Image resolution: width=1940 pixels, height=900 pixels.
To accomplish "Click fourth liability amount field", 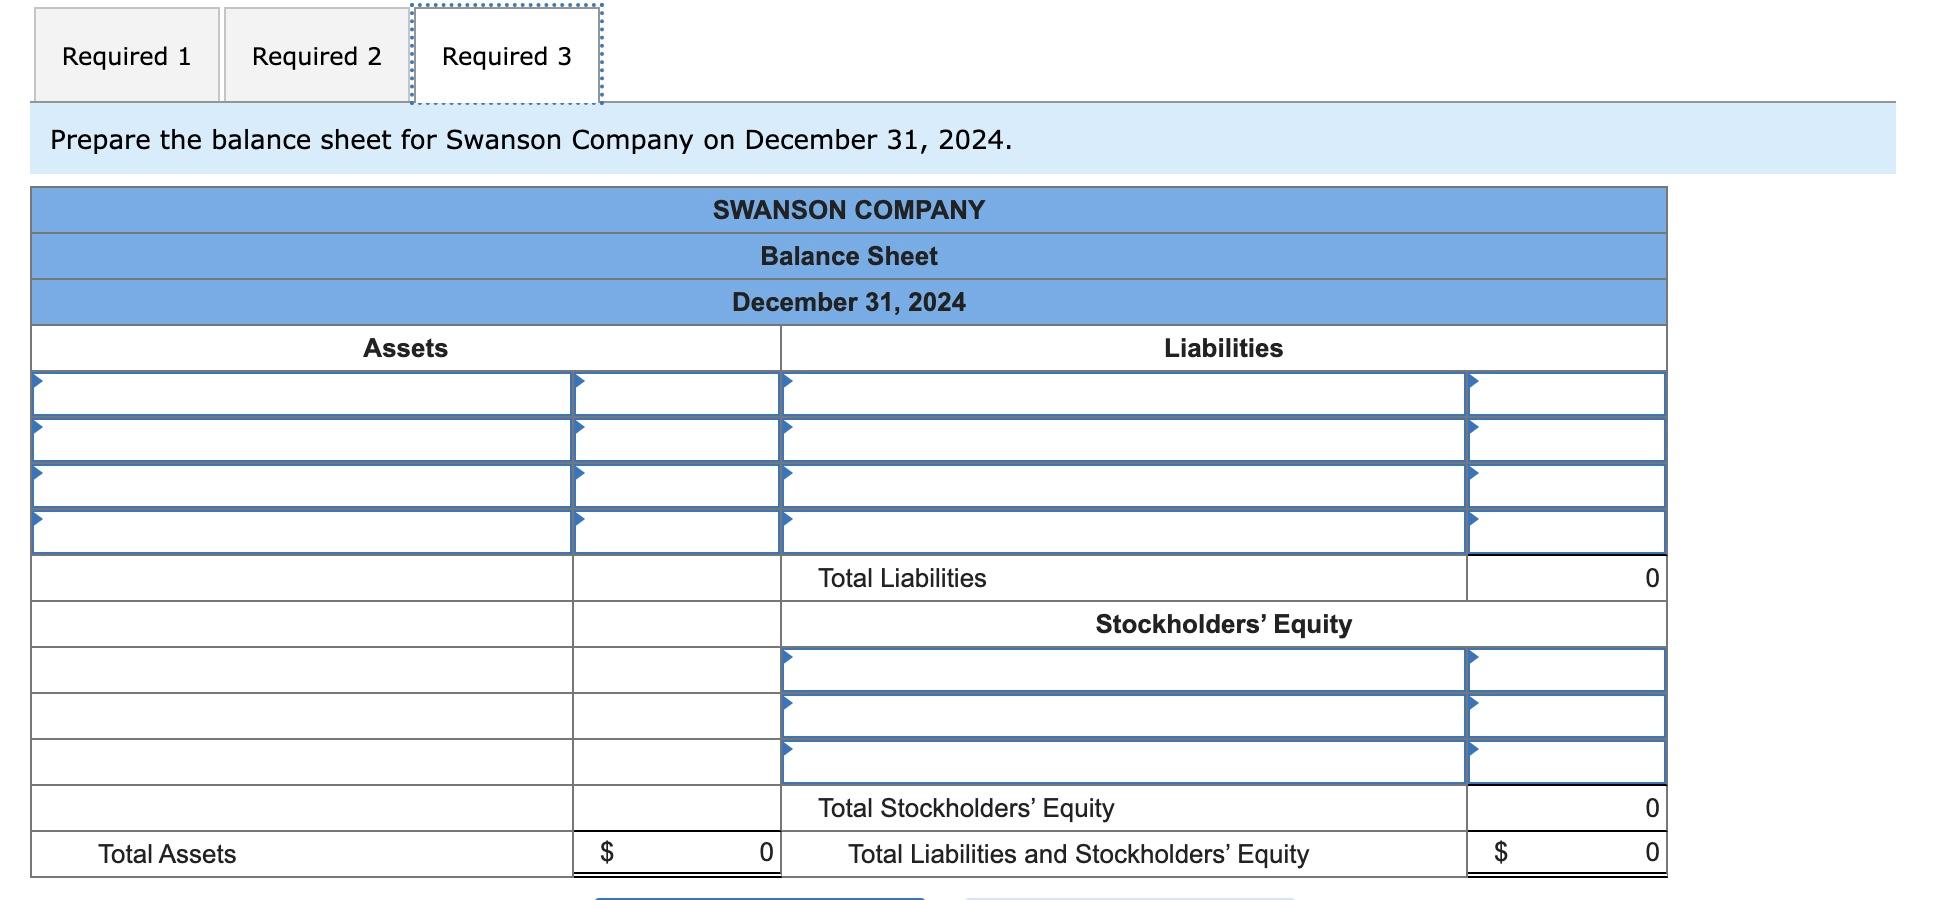I will click(1567, 532).
